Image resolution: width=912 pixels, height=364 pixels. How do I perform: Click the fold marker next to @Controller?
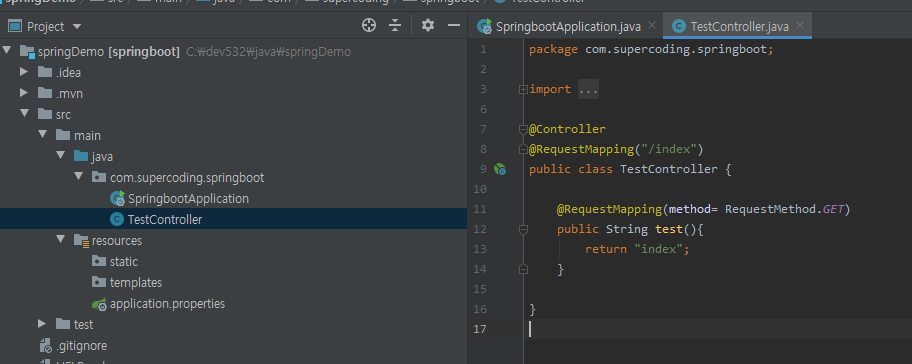523,129
